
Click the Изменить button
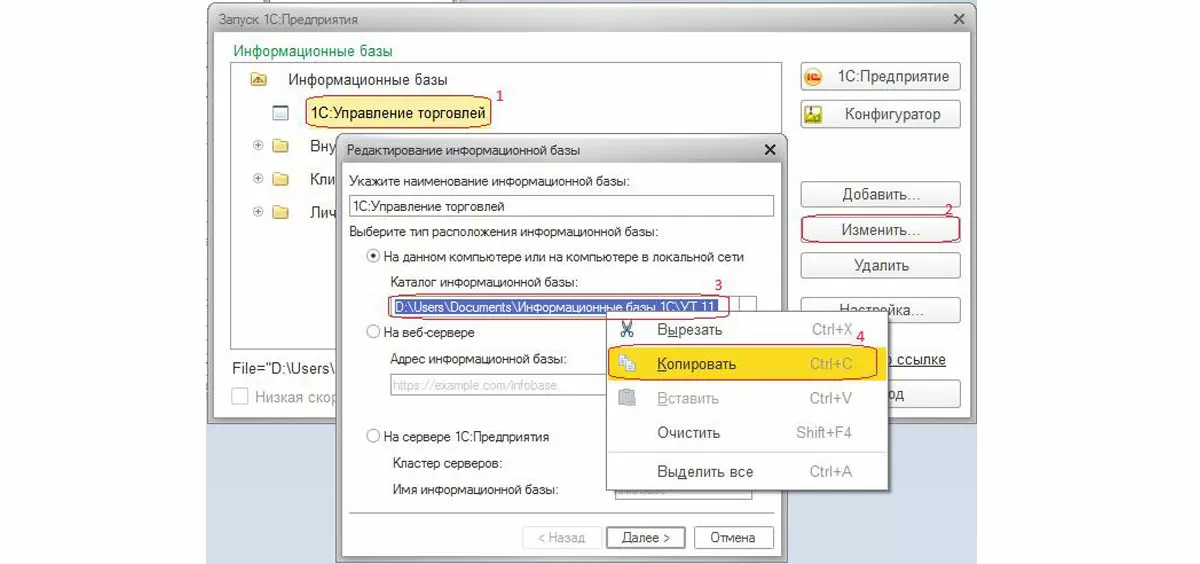pyautogui.click(x=880, y=229)
